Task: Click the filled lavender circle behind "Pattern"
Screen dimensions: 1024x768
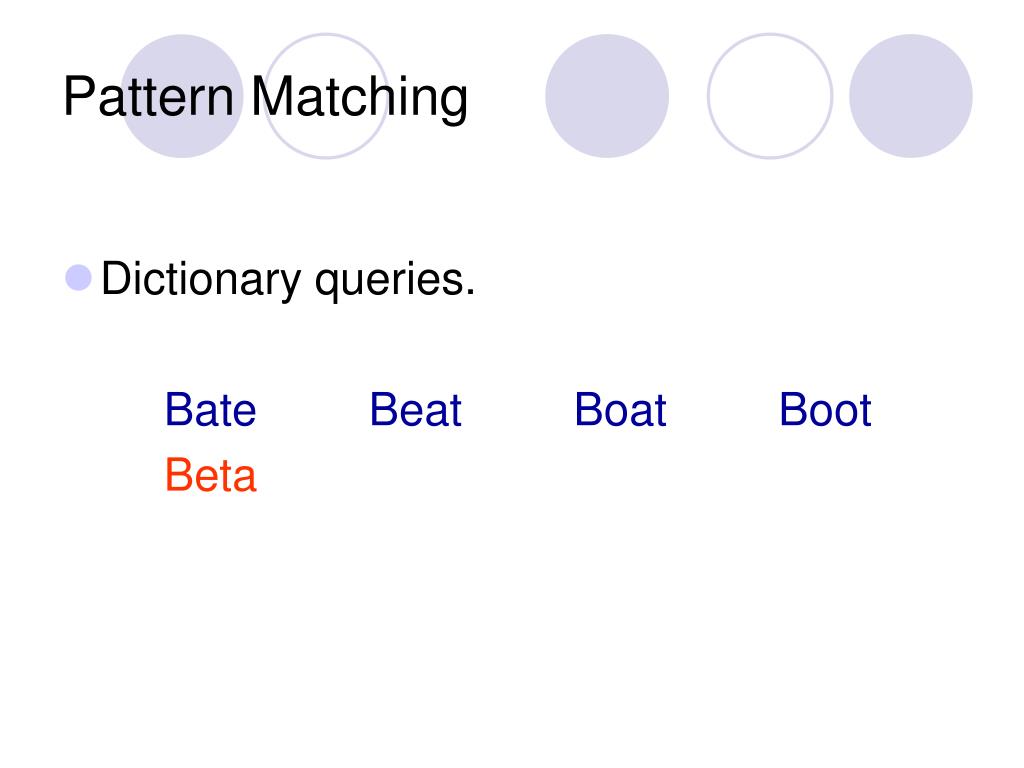Action: coord(182,95)
